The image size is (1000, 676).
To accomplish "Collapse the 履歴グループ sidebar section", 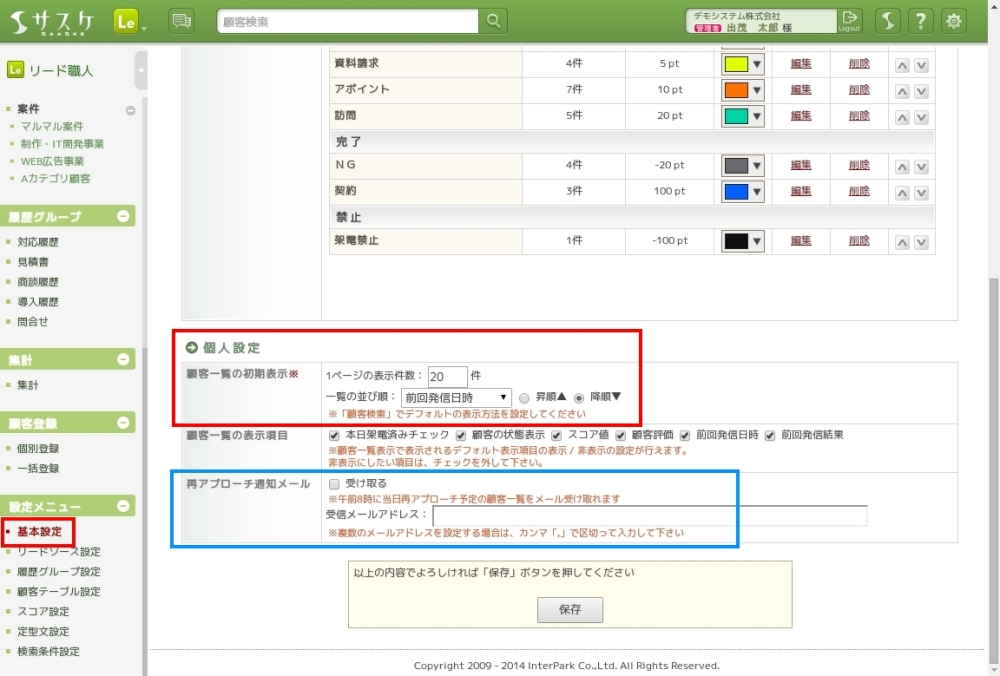I will click(123, 216).
